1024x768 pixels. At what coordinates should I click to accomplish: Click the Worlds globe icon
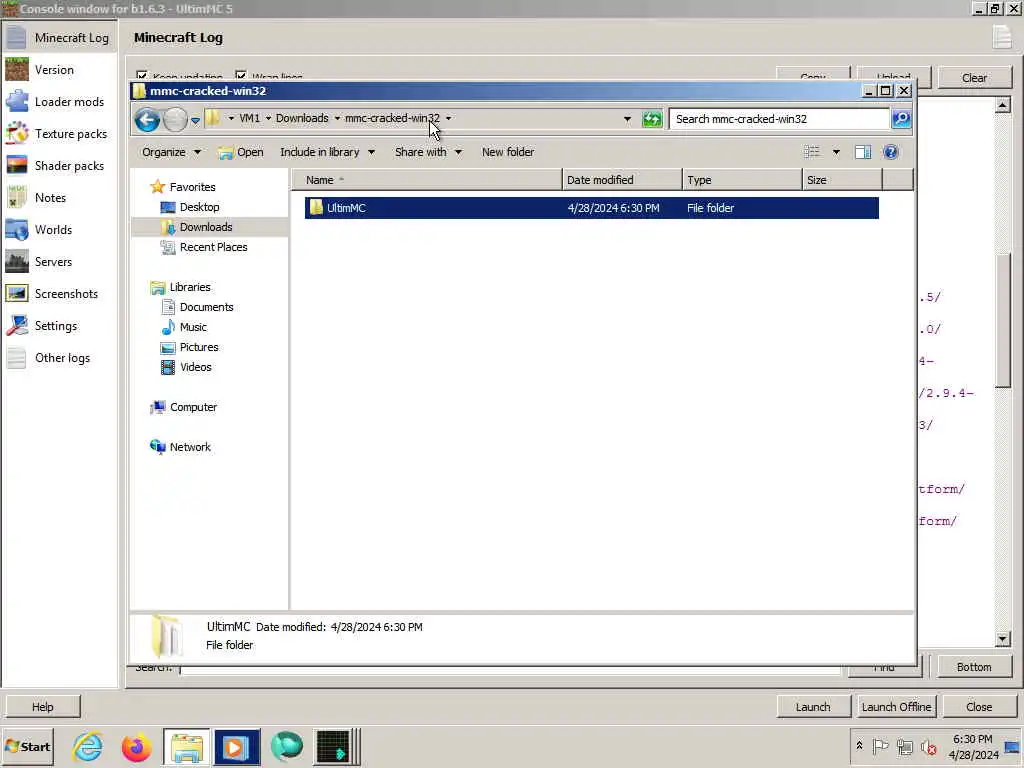click(x=17, y=230)
